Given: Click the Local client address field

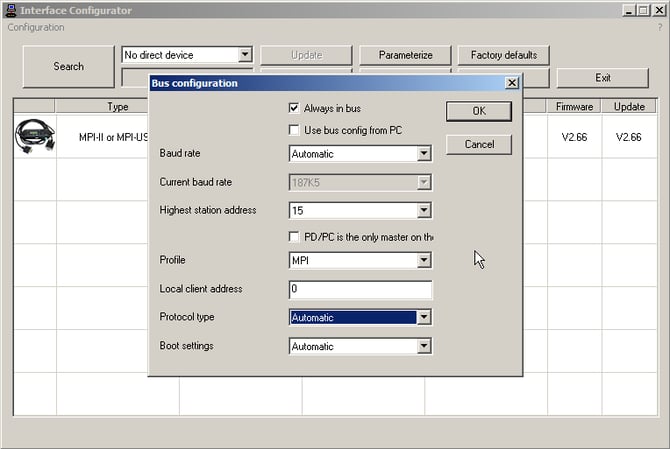Looking at the screenshot, I should (x=360, y=290).
